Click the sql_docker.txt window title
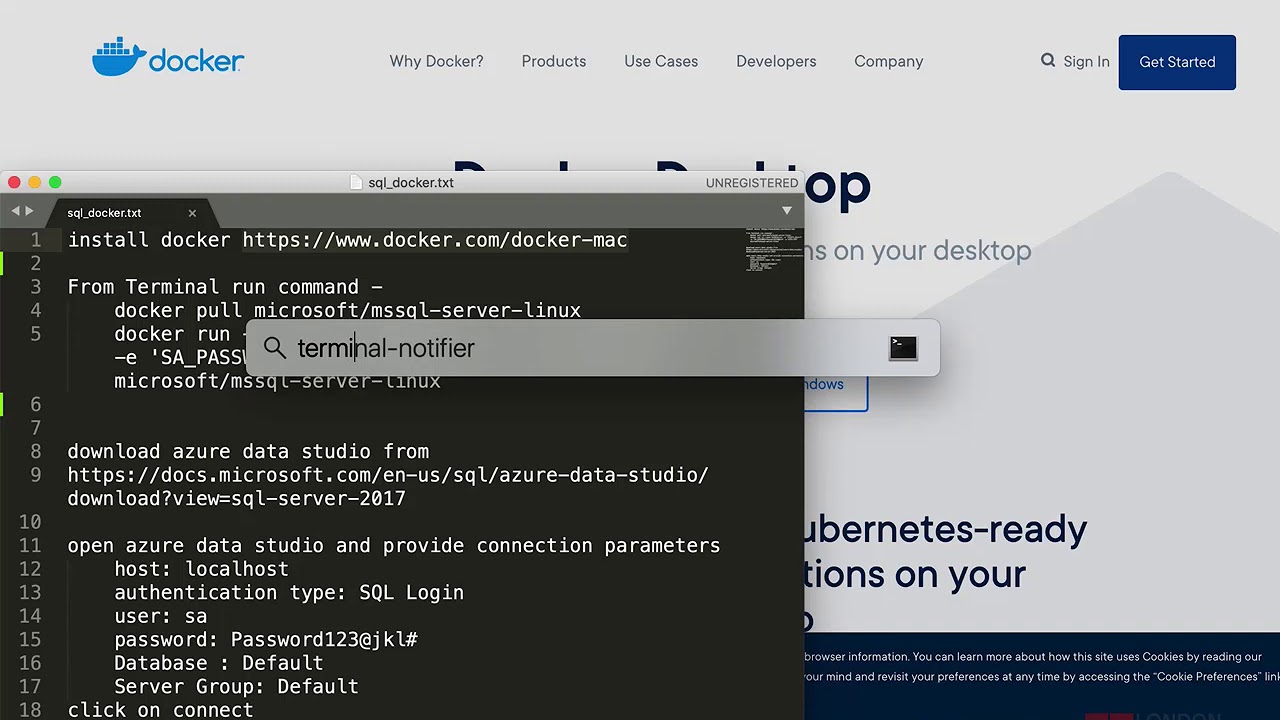The height and width of the screenshot is (720, 1280). click(410, 183)
